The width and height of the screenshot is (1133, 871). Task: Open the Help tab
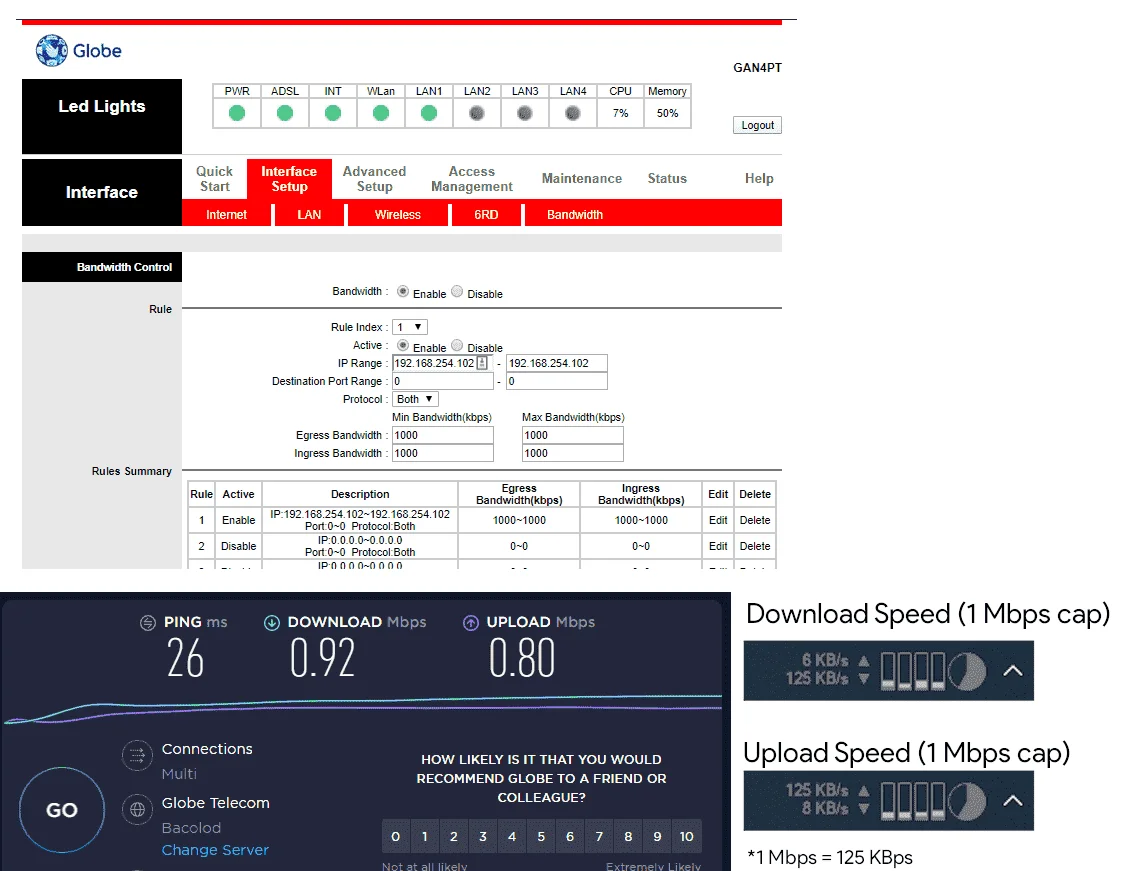[x=759, y=179]
